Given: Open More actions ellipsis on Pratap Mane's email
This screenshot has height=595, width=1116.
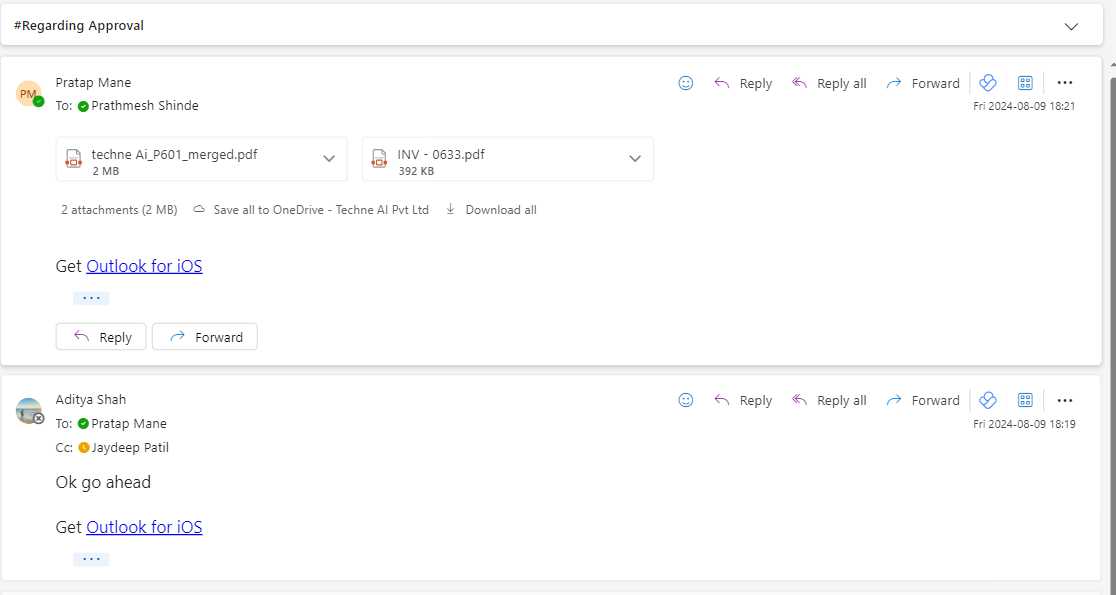Looking at the screenshot, I should point(1065,83).
